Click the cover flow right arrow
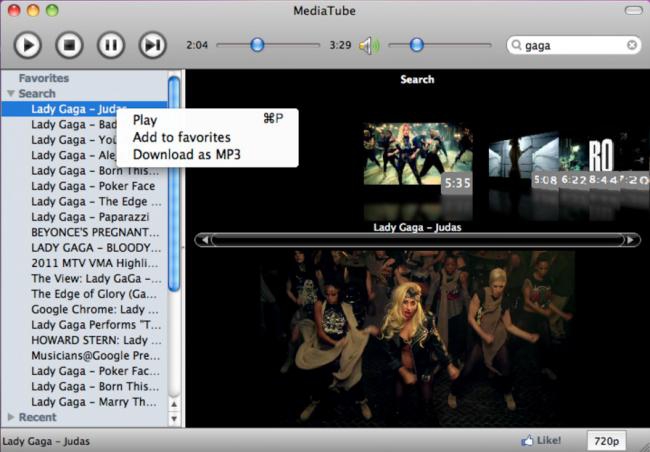This screenshot has width=650, height=452. [631, 240]
